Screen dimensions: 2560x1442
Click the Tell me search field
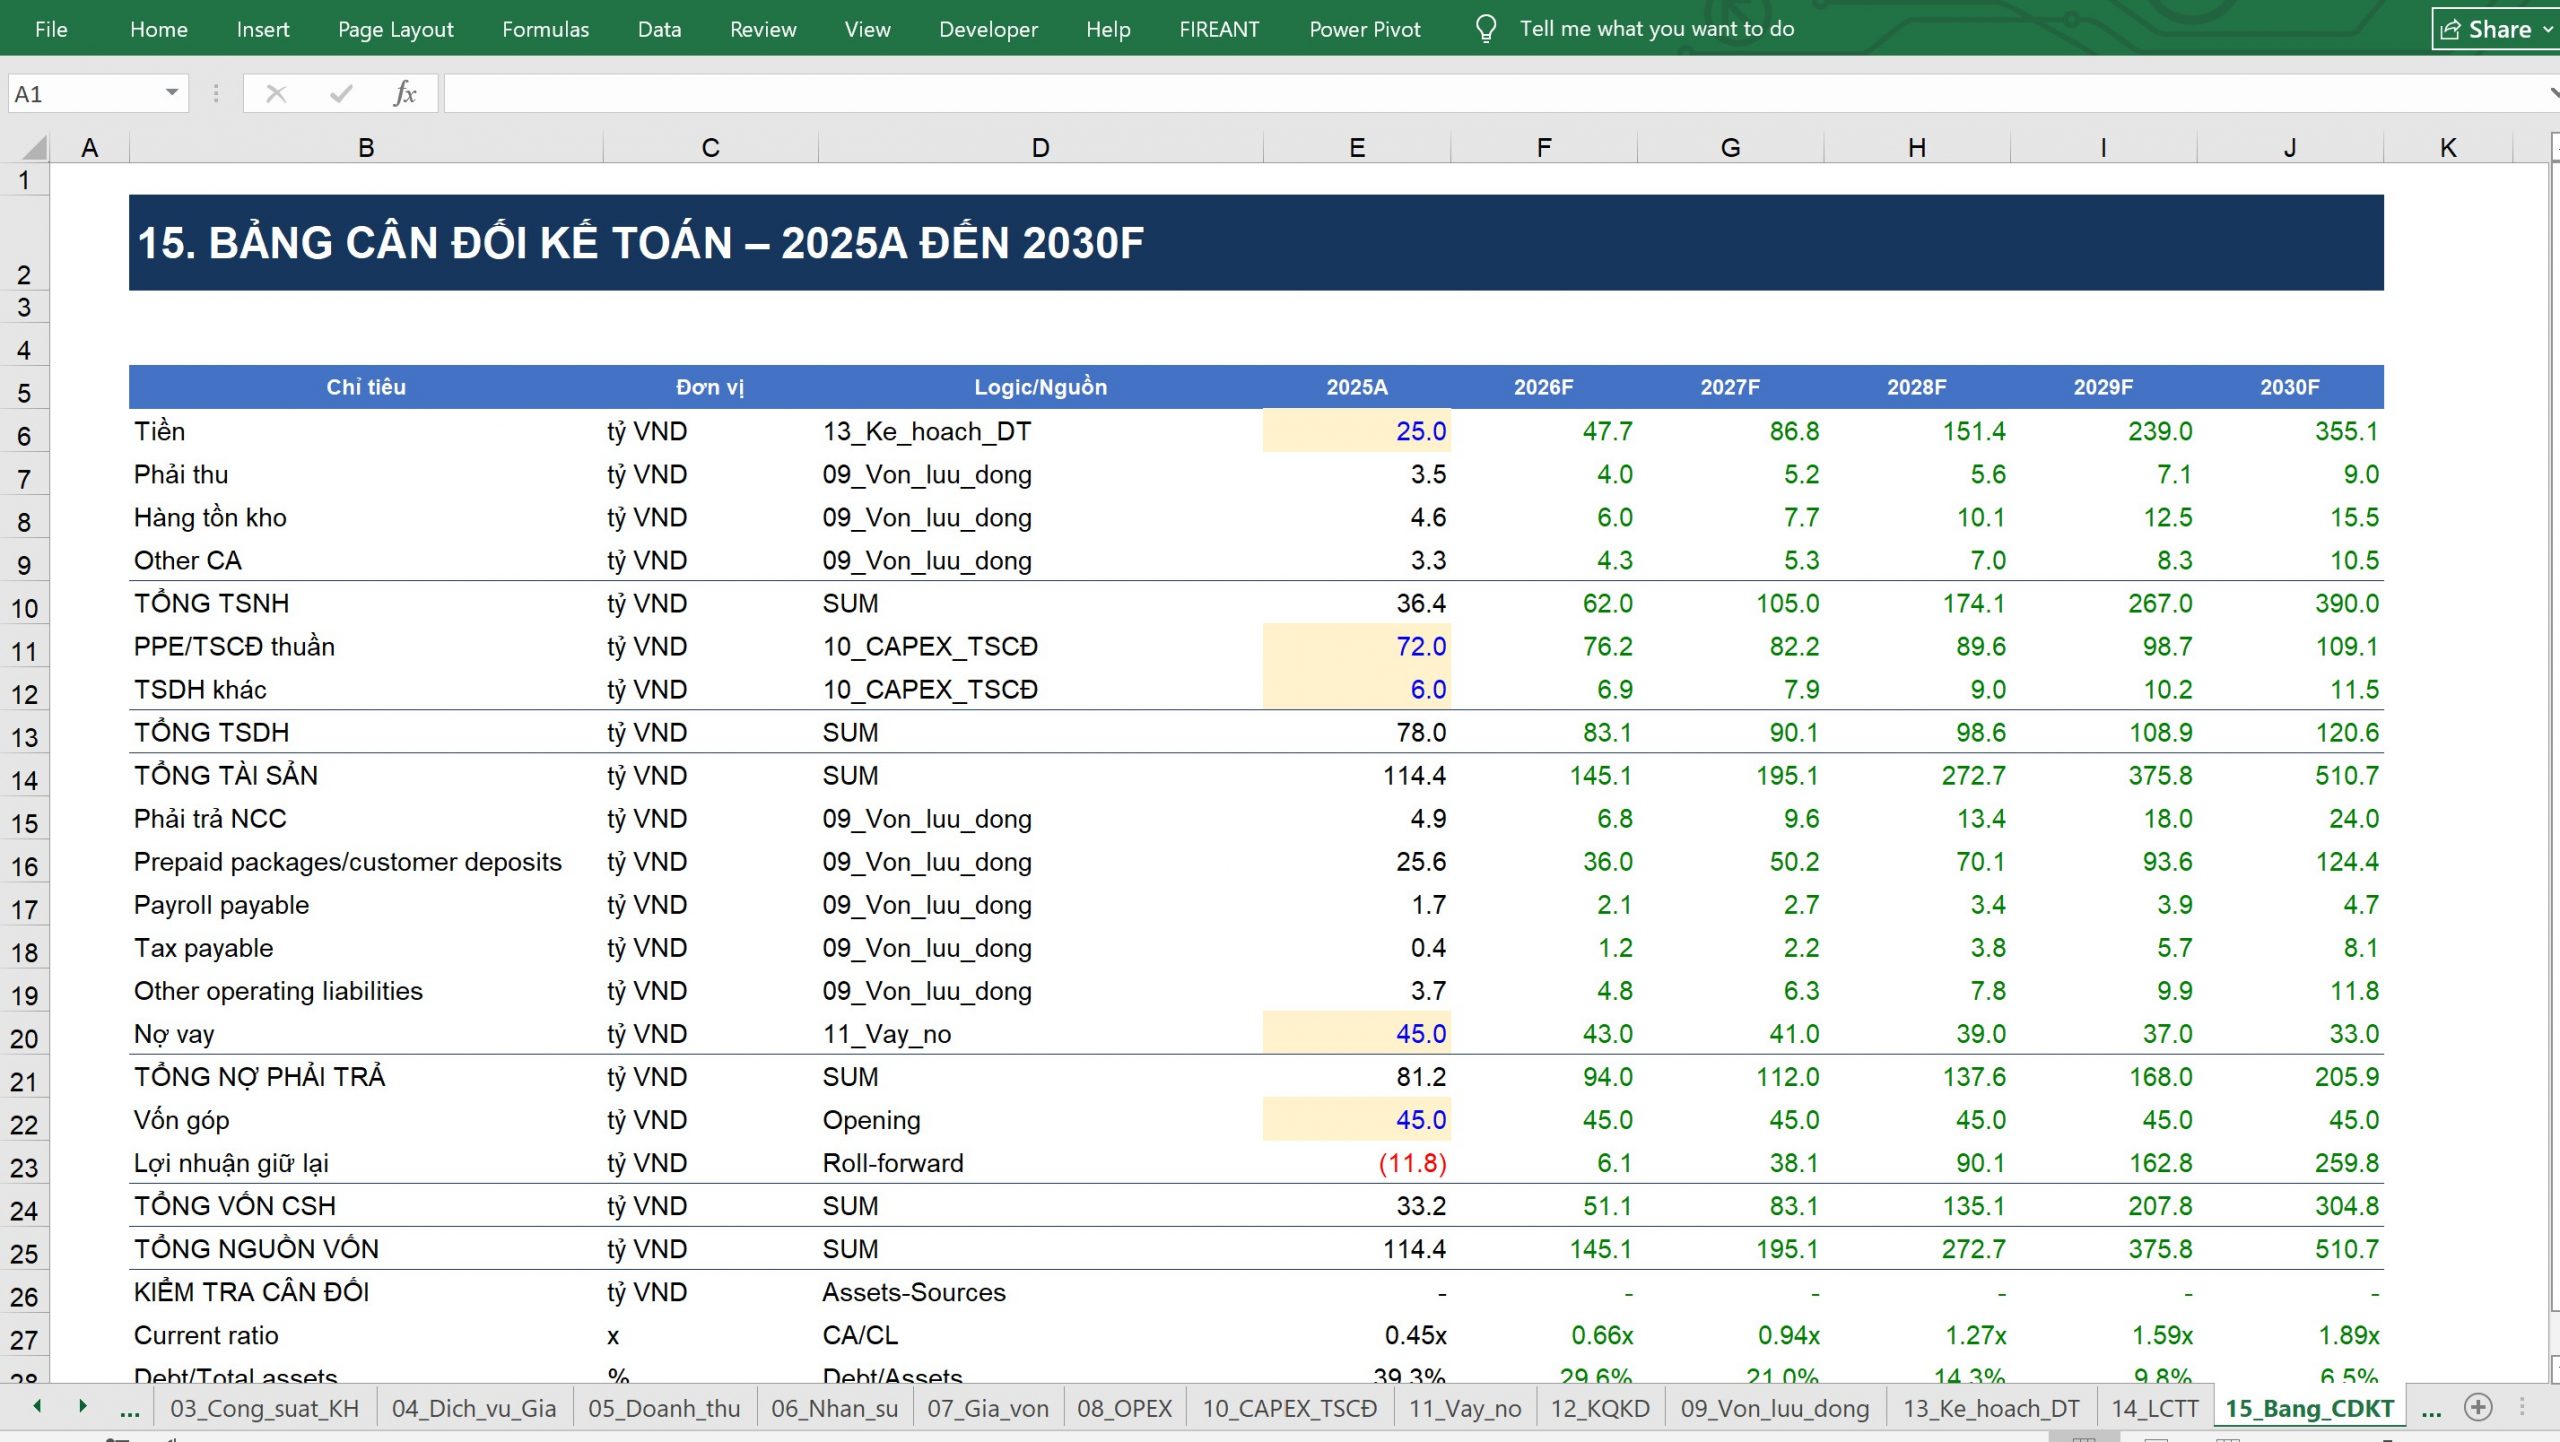click(x=1657, y=29)
